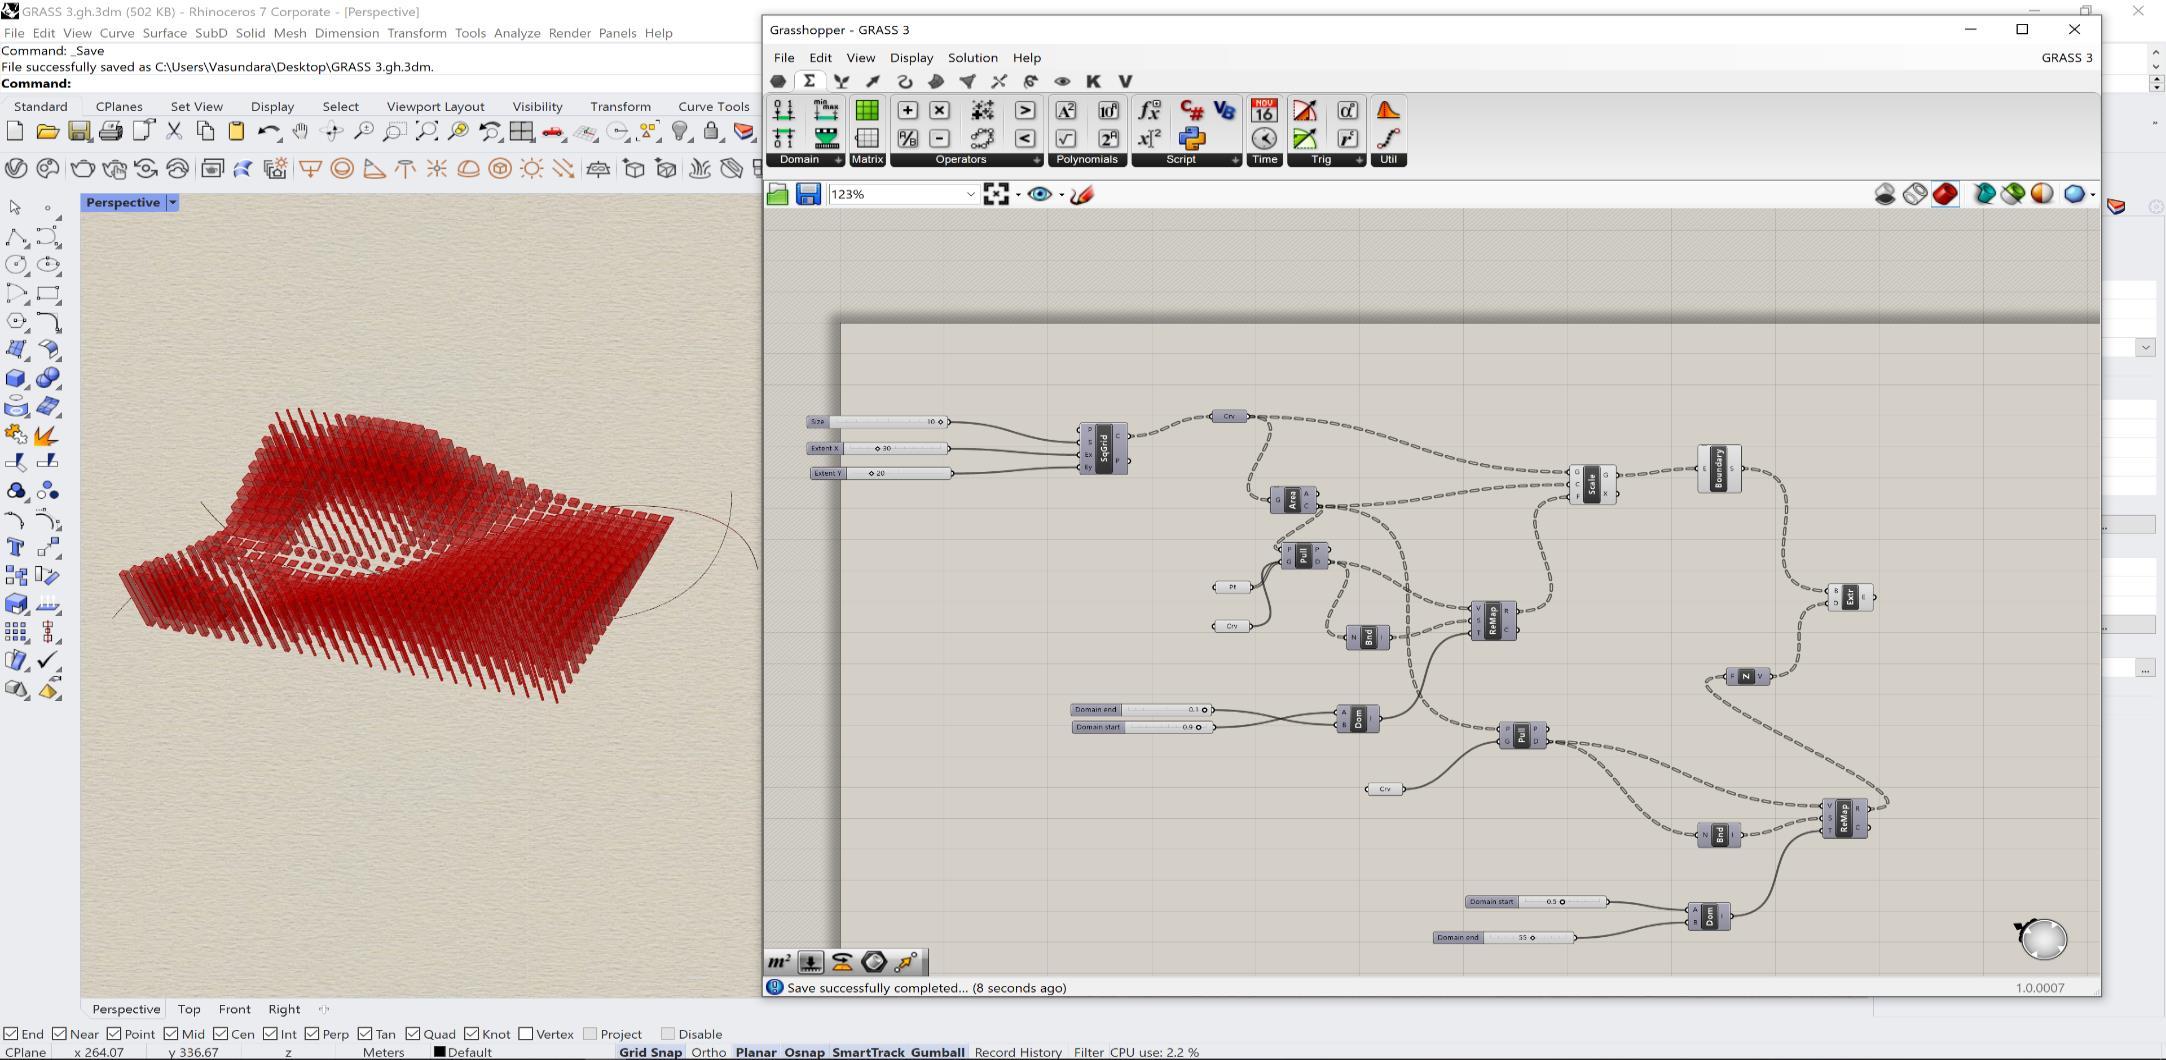Click the Print icon in Rhino toolbar

point(111,131)
